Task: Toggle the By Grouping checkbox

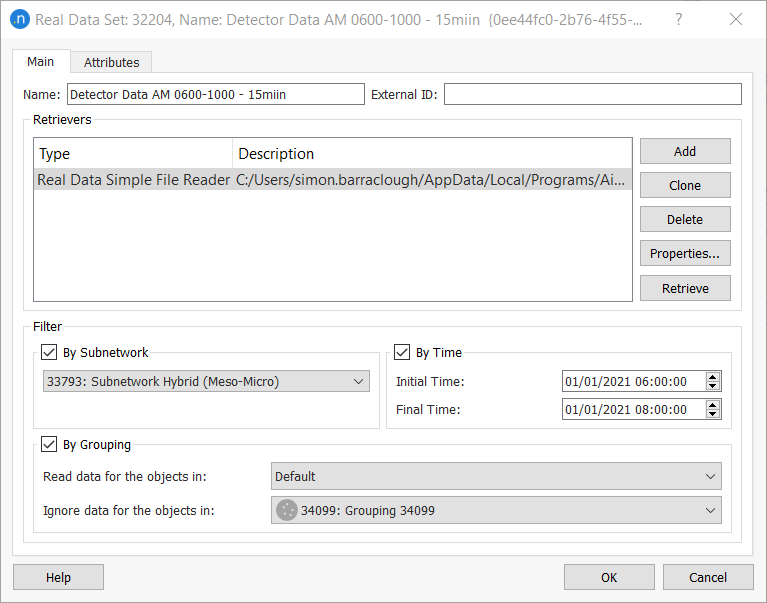Action: (49, 444)
